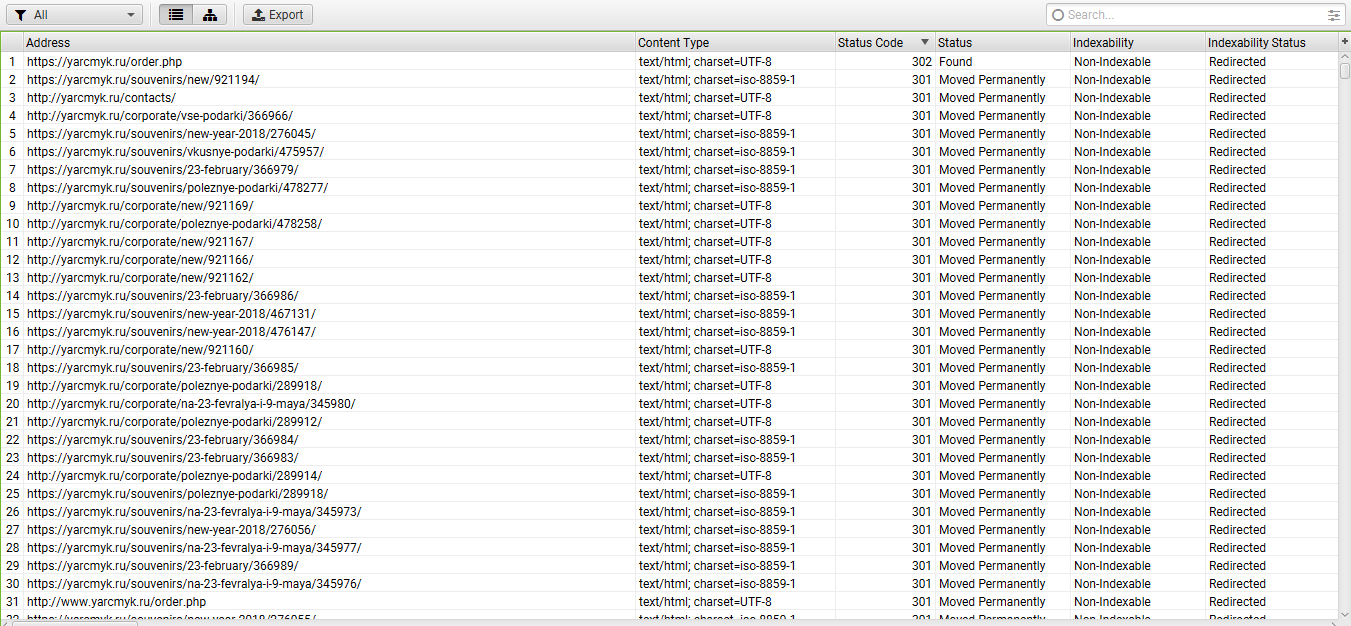Sort by the Address column header

(x=329, y=43)
